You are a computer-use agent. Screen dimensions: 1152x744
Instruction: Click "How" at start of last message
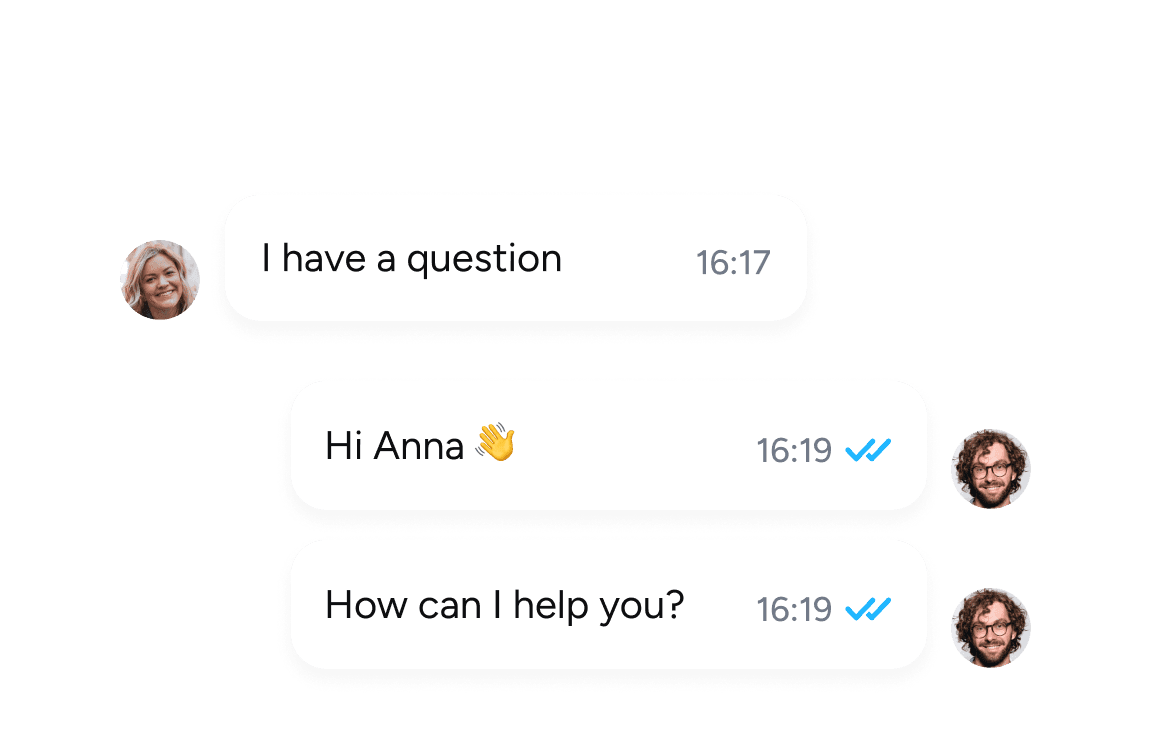(x=361, y=605)
